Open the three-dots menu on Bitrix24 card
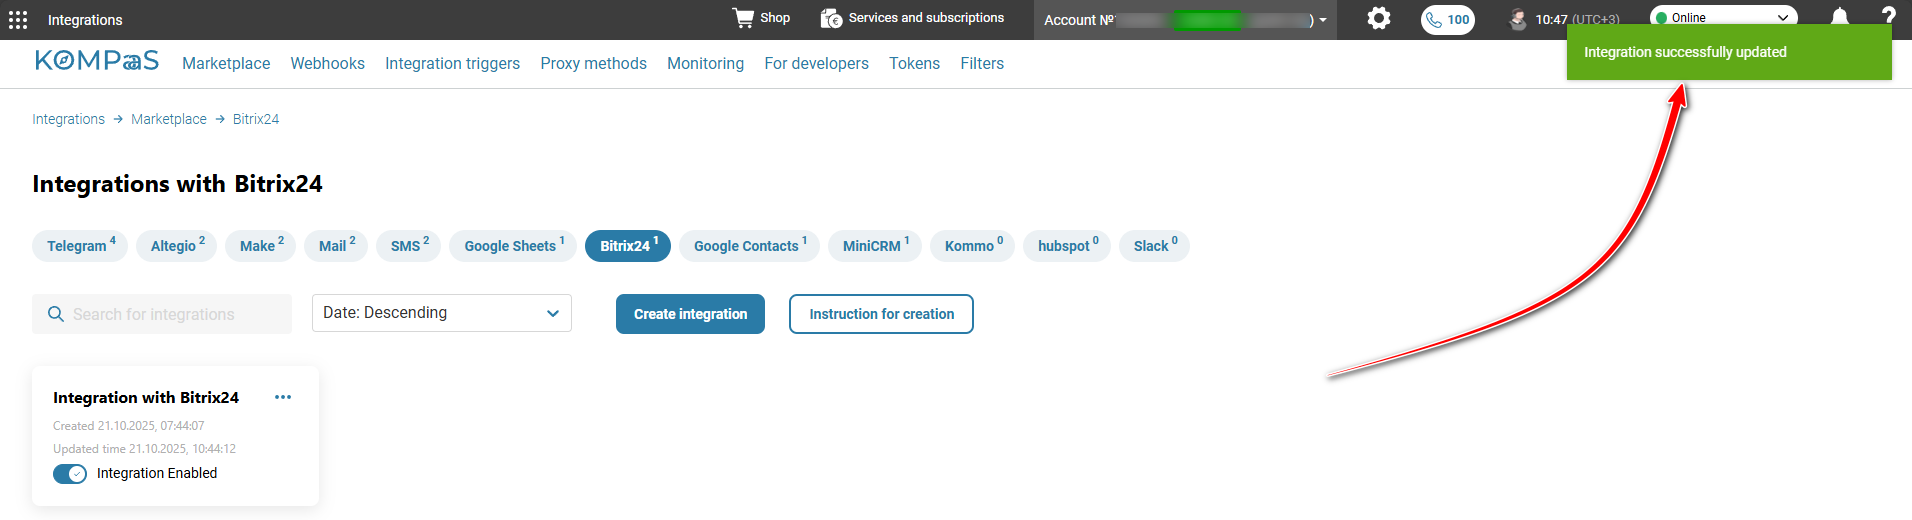 283,397
